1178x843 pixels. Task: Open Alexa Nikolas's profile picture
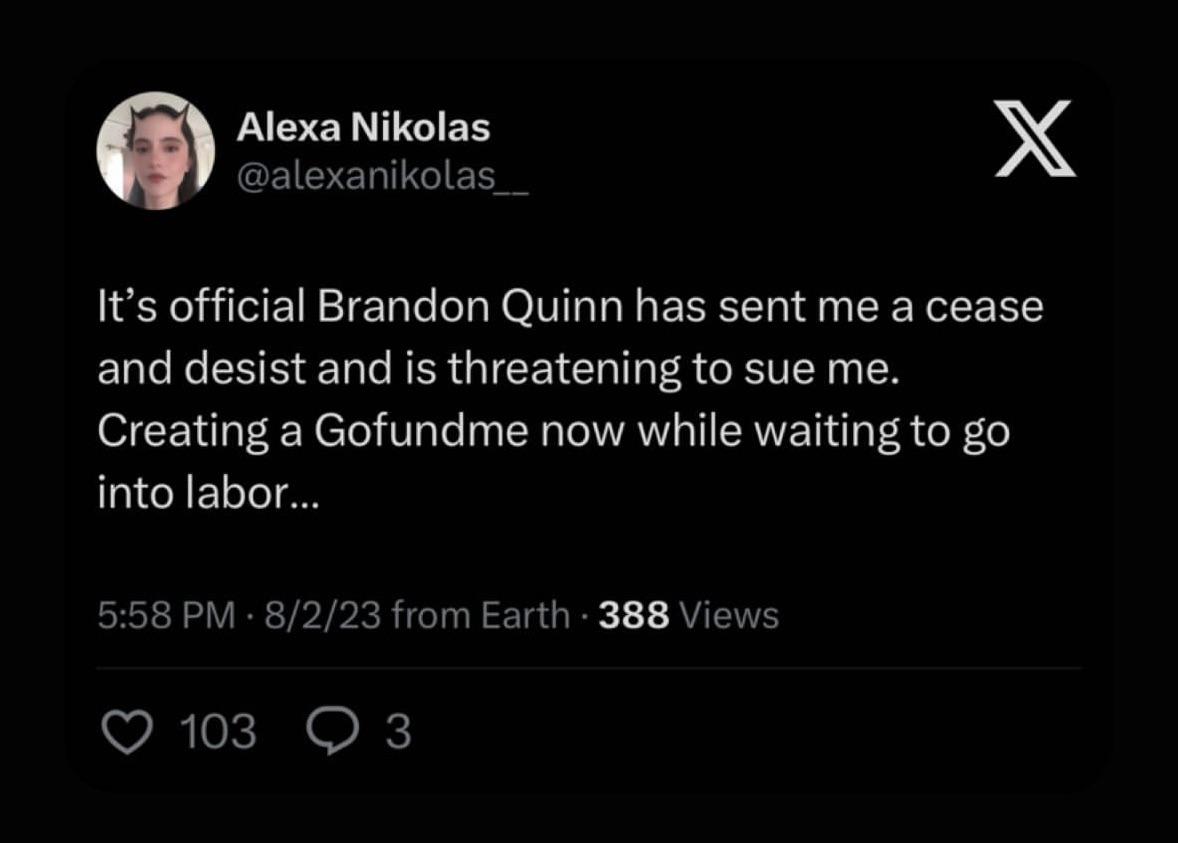155,157
